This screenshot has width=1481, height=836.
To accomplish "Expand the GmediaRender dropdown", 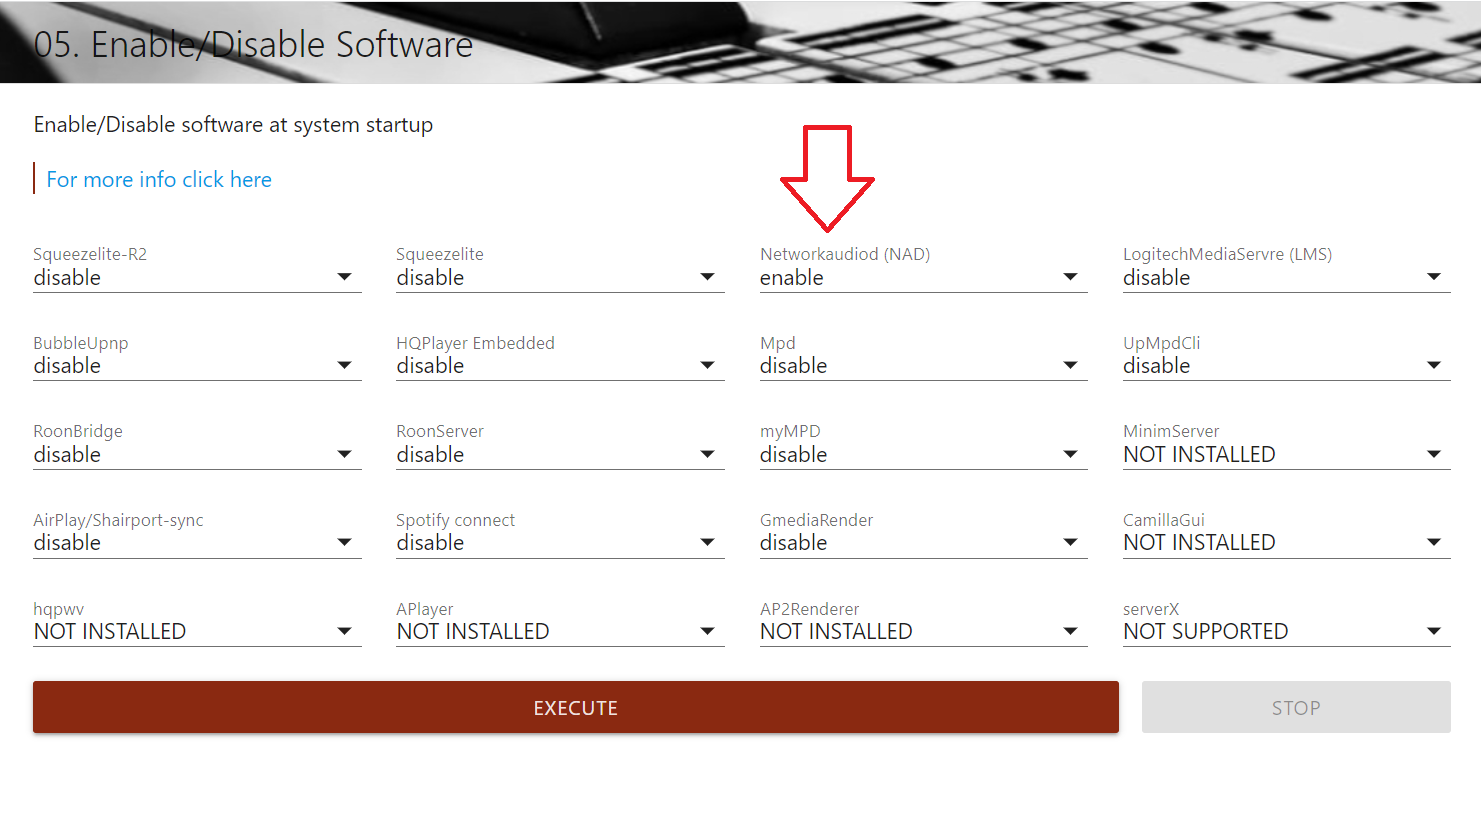I will [923, 543].
